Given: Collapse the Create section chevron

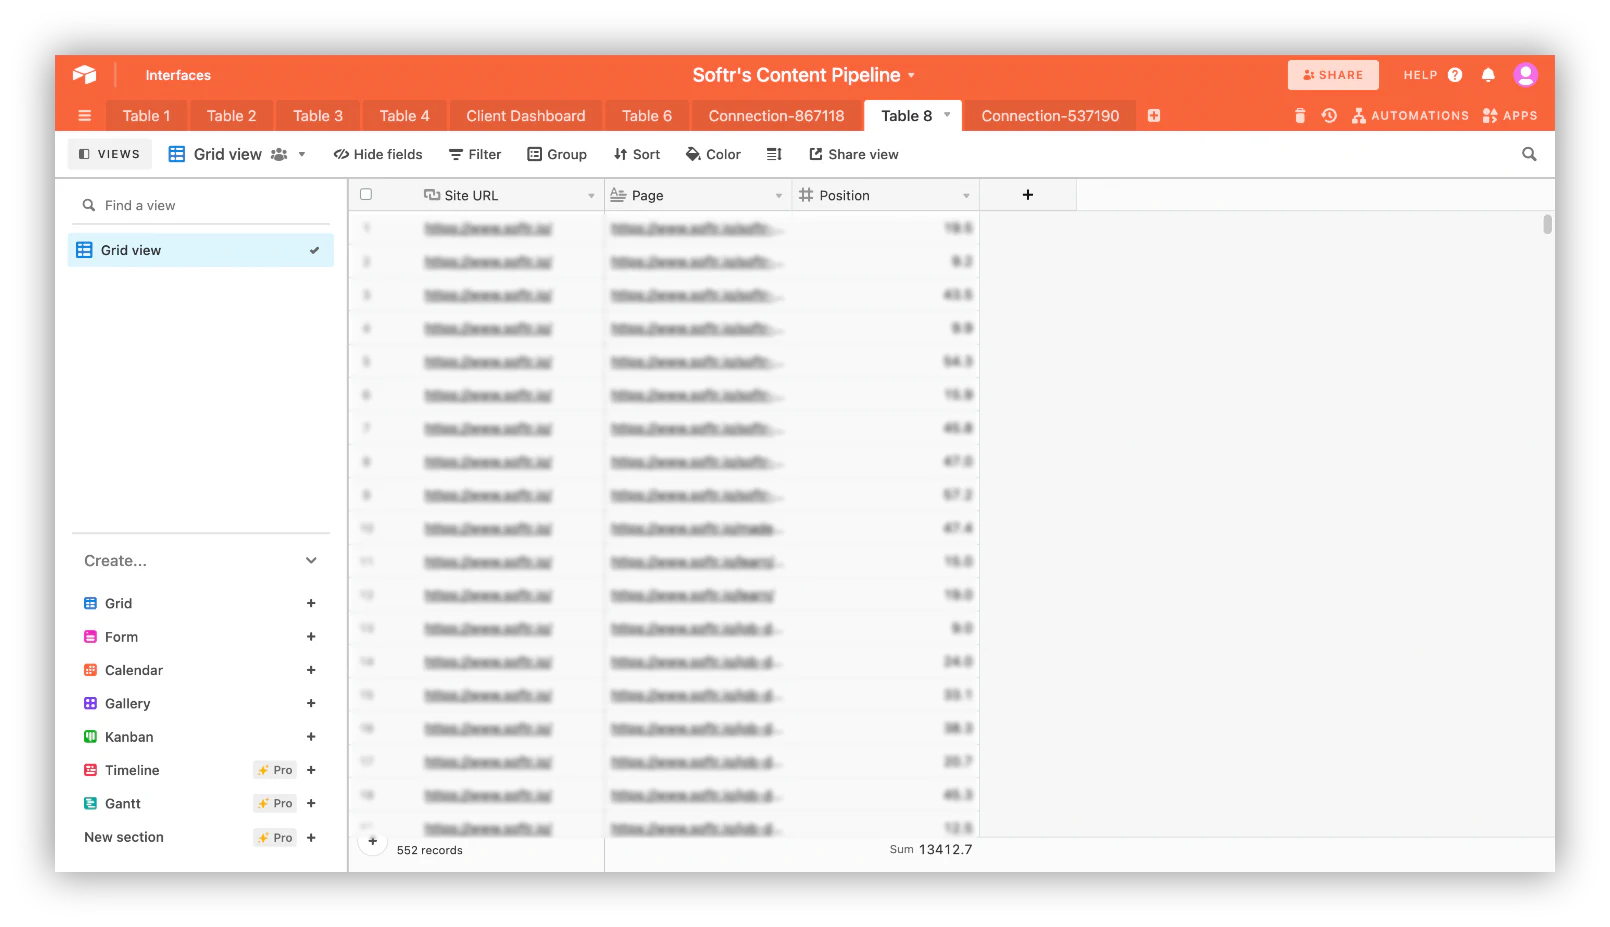Looking at the screenshot, I should point(311,561).
